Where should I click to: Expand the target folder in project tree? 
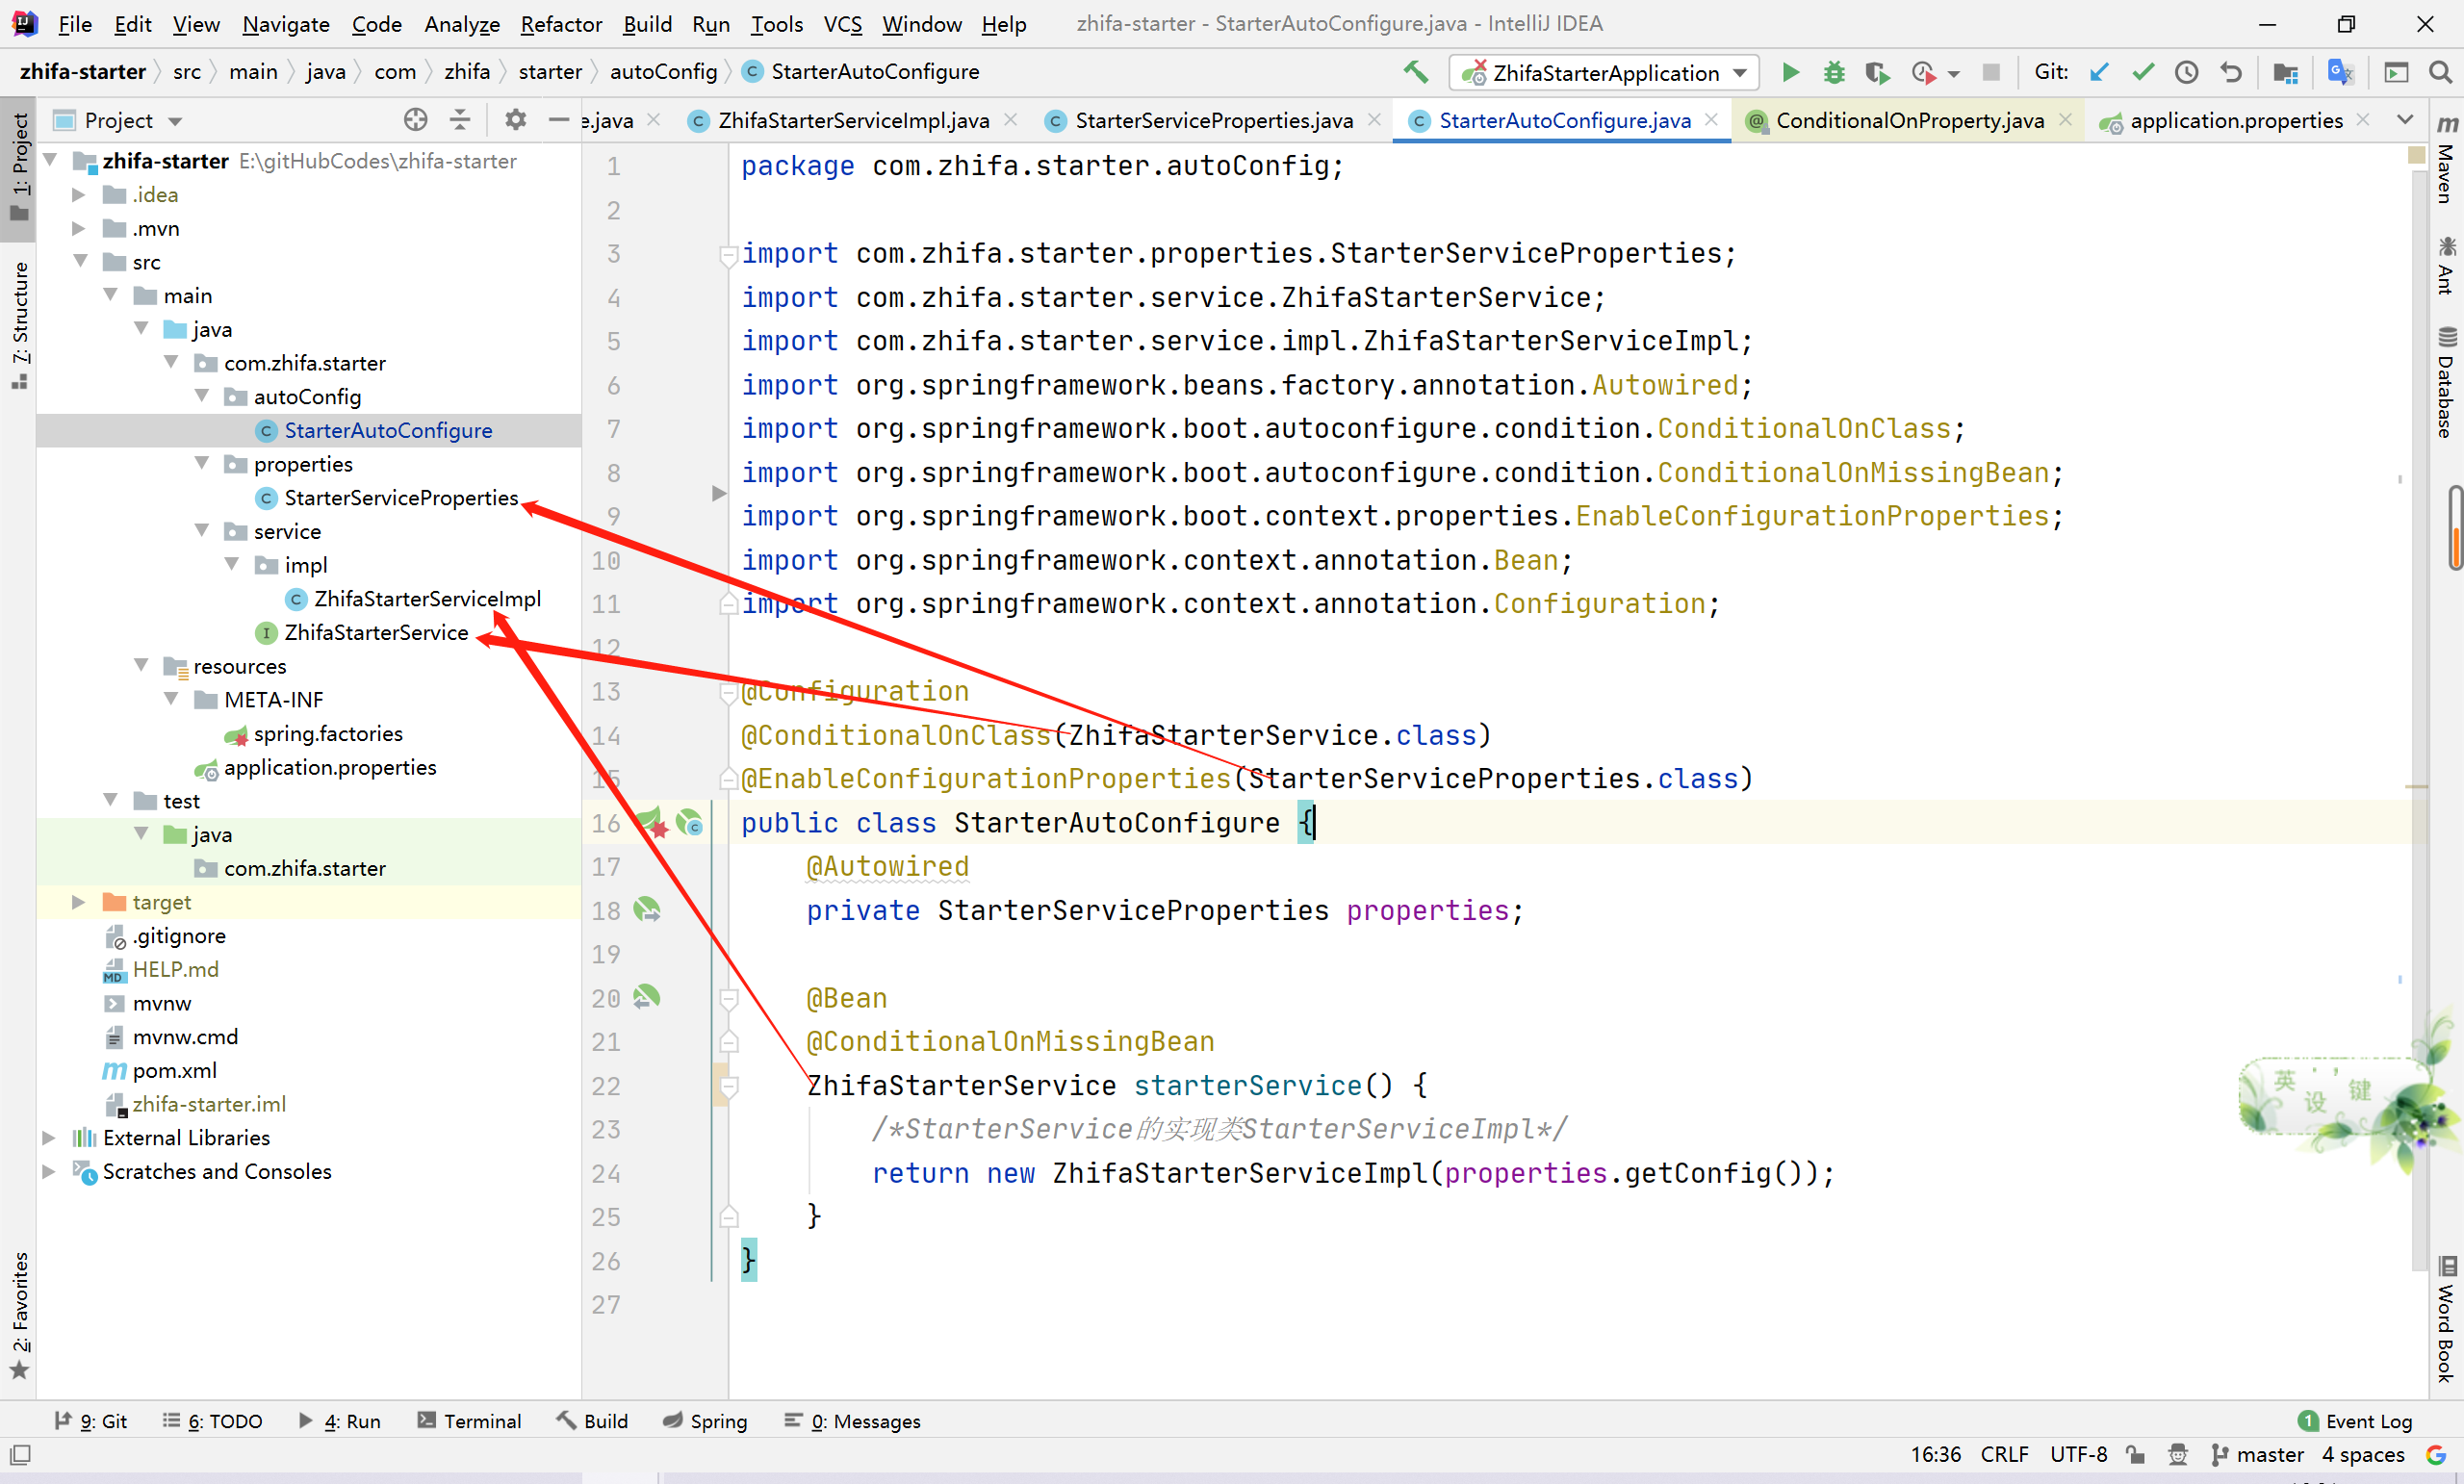click(x=79, y=902)
